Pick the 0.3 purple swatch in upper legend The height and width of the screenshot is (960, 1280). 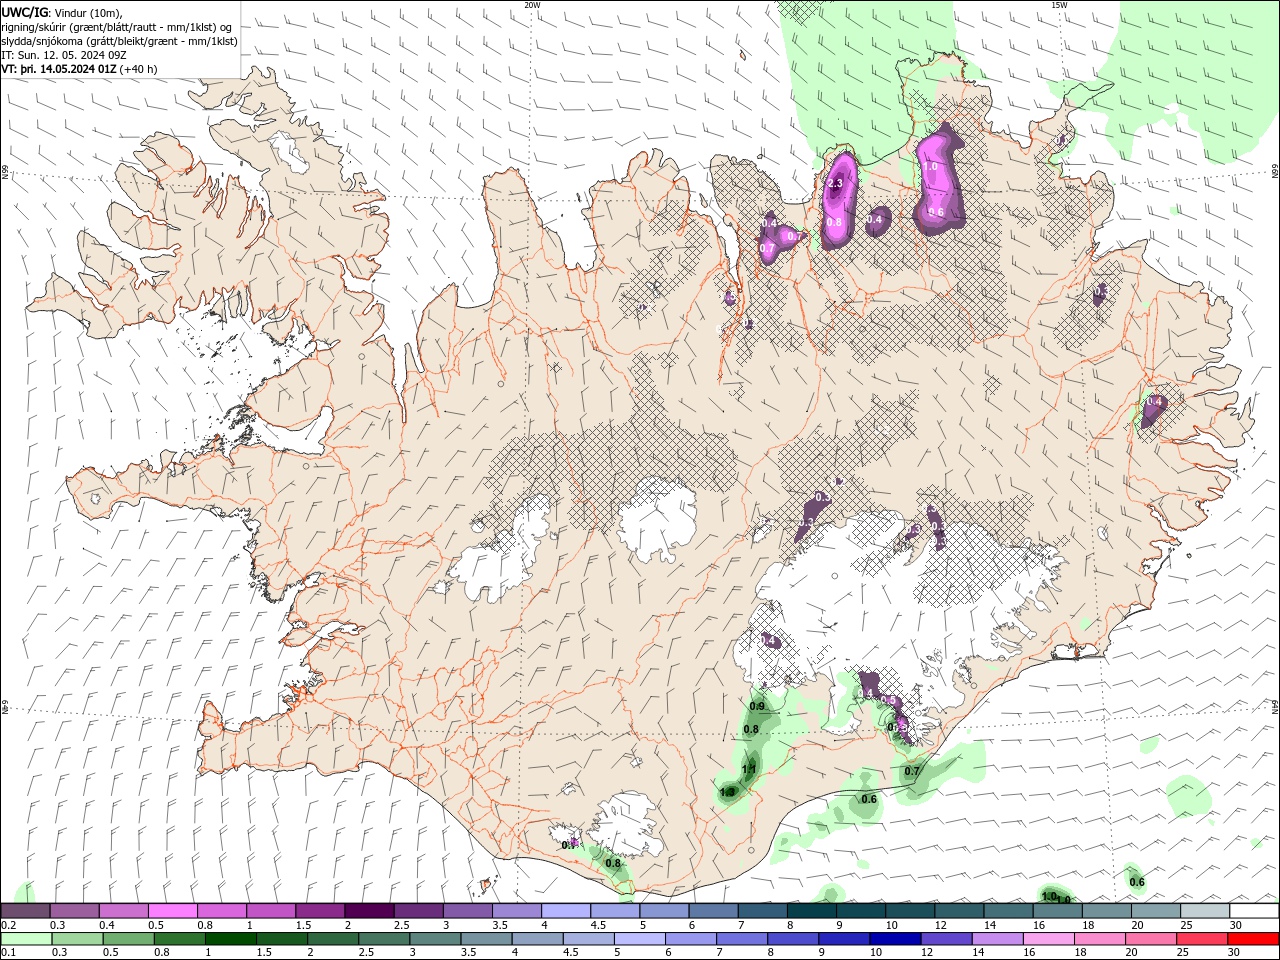point(74,911)
